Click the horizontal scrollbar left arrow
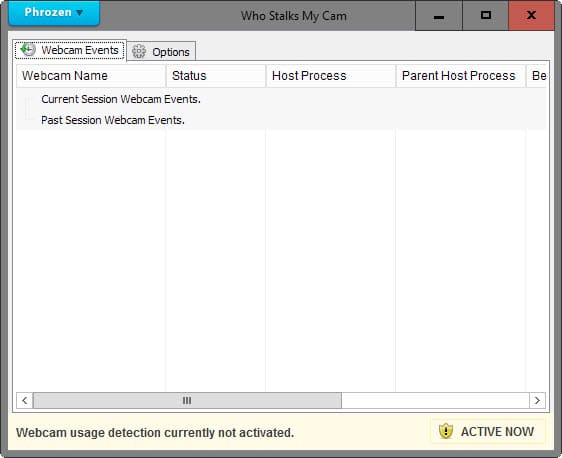The height and width of the screenshot is (458, 562). click(25, 400)
